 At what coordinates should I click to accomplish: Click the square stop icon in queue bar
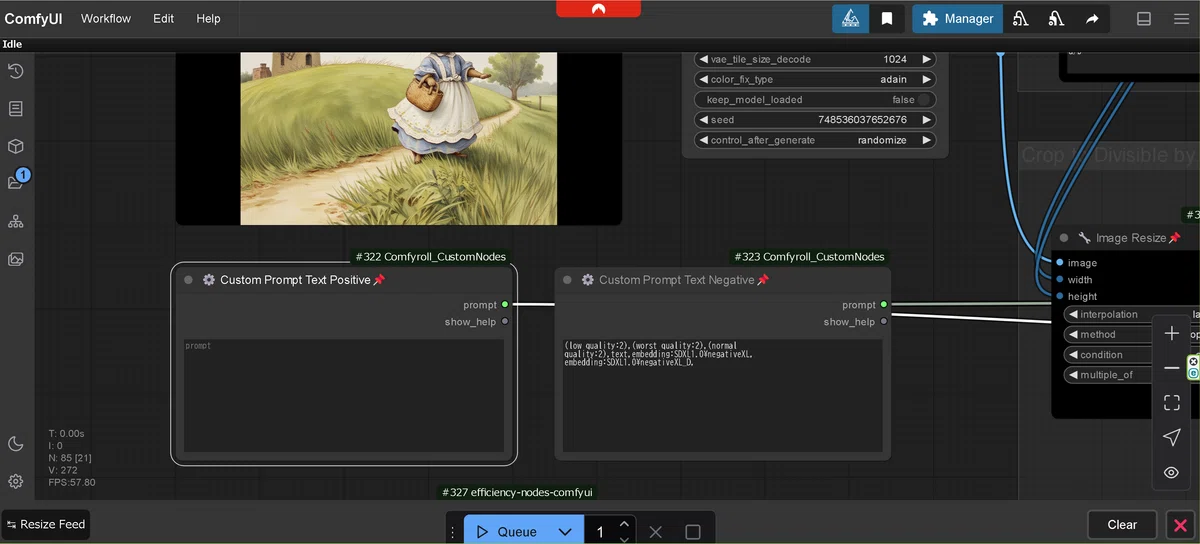[693, 532]
